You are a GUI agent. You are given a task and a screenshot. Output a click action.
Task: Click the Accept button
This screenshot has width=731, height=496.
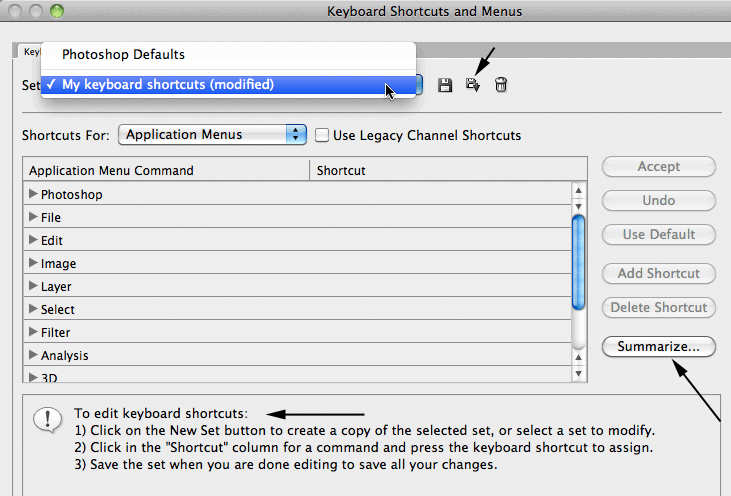click(x=659, y=166)
